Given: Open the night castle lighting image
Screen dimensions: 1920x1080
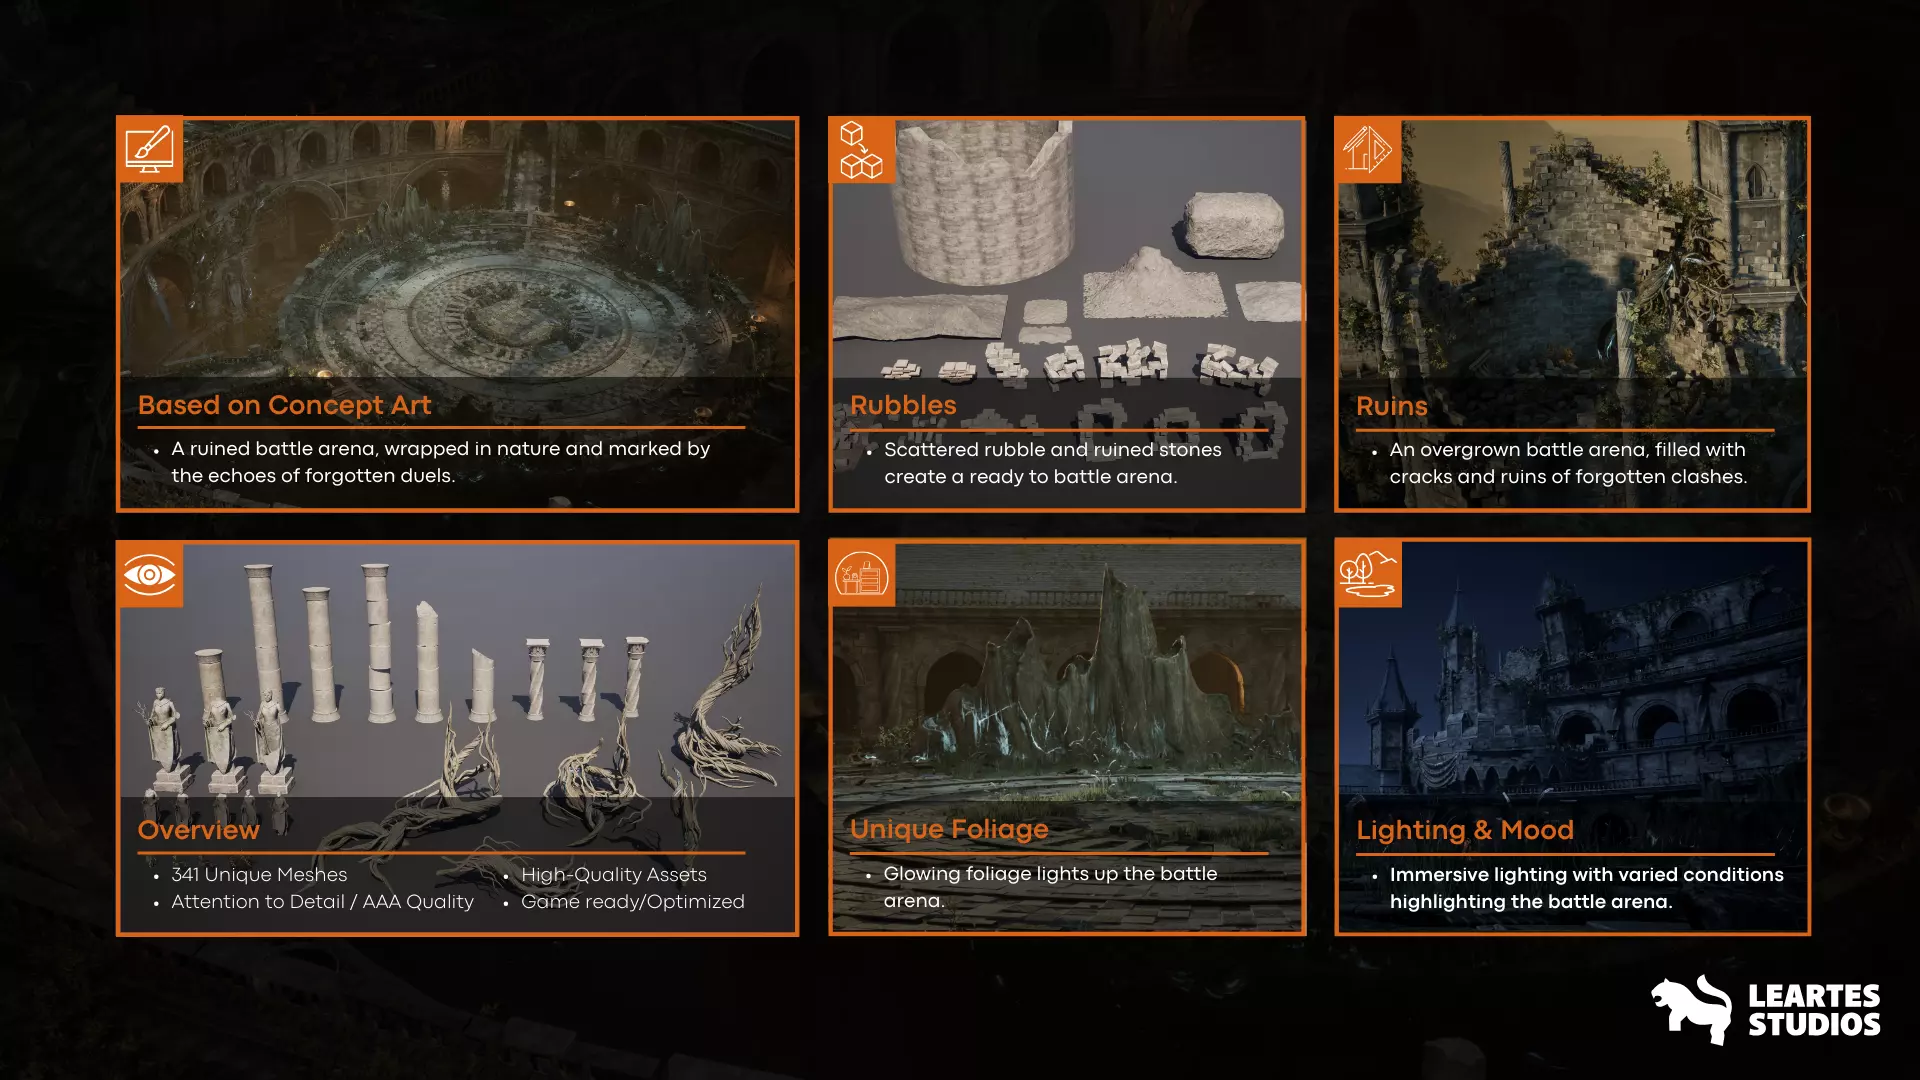Looking at the screenshot, I should [x=1572, y=671].
